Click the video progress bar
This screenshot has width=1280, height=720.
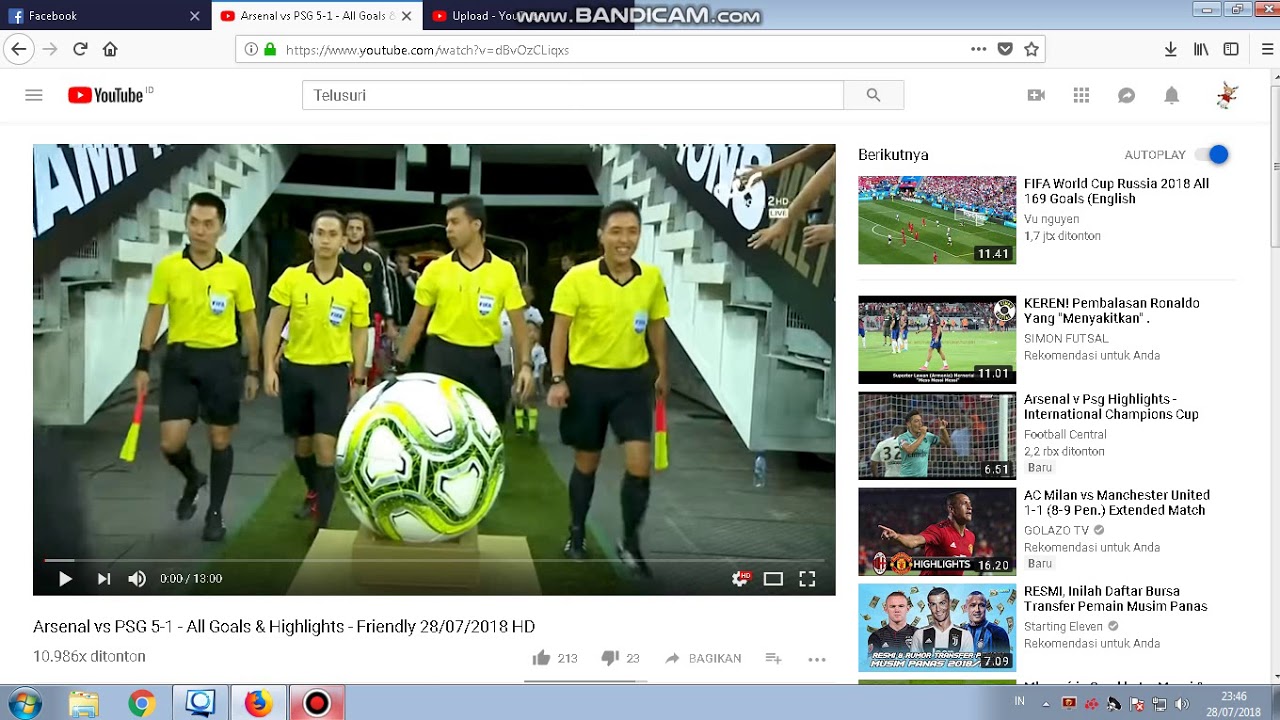point(434,561)
